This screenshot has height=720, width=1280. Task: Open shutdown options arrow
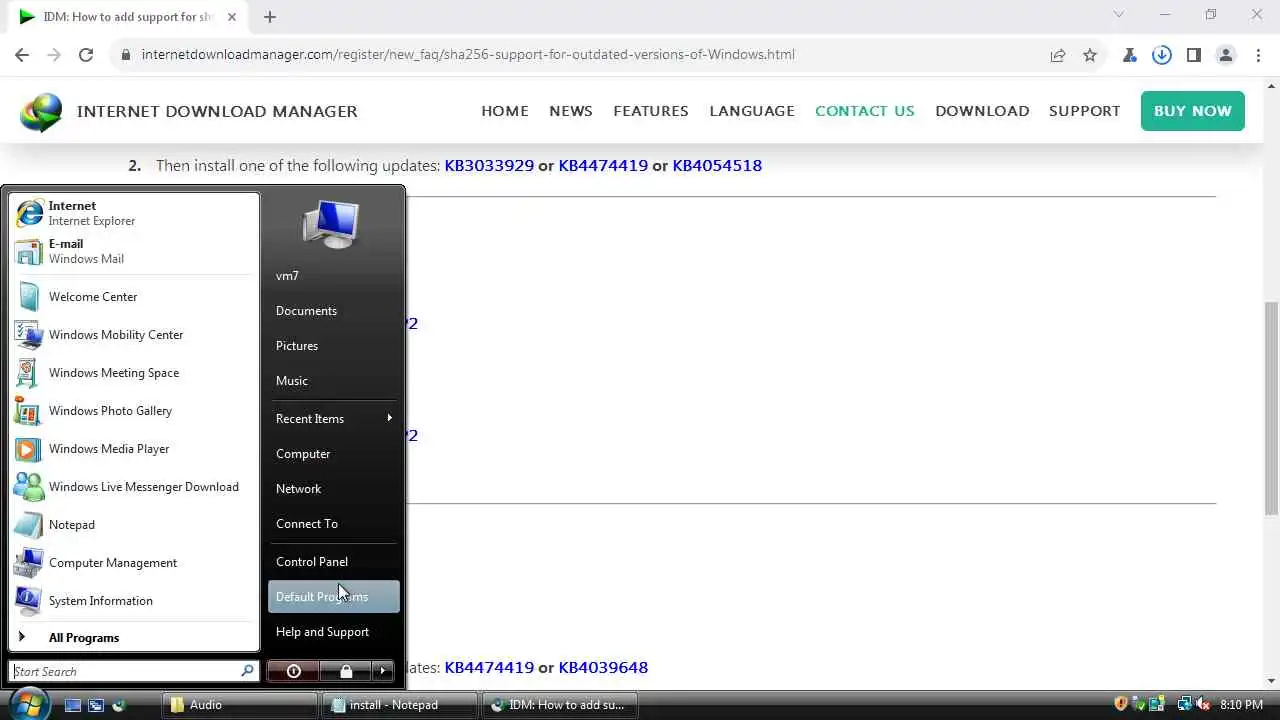tap(383, 671)
